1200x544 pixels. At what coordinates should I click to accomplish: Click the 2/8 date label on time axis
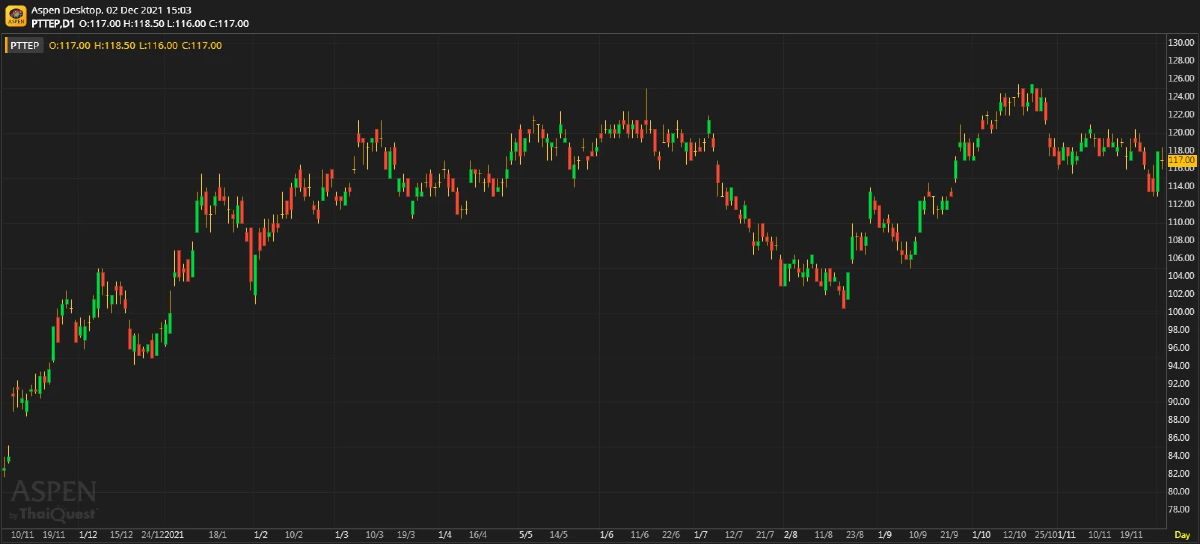(x=791, y=535)
